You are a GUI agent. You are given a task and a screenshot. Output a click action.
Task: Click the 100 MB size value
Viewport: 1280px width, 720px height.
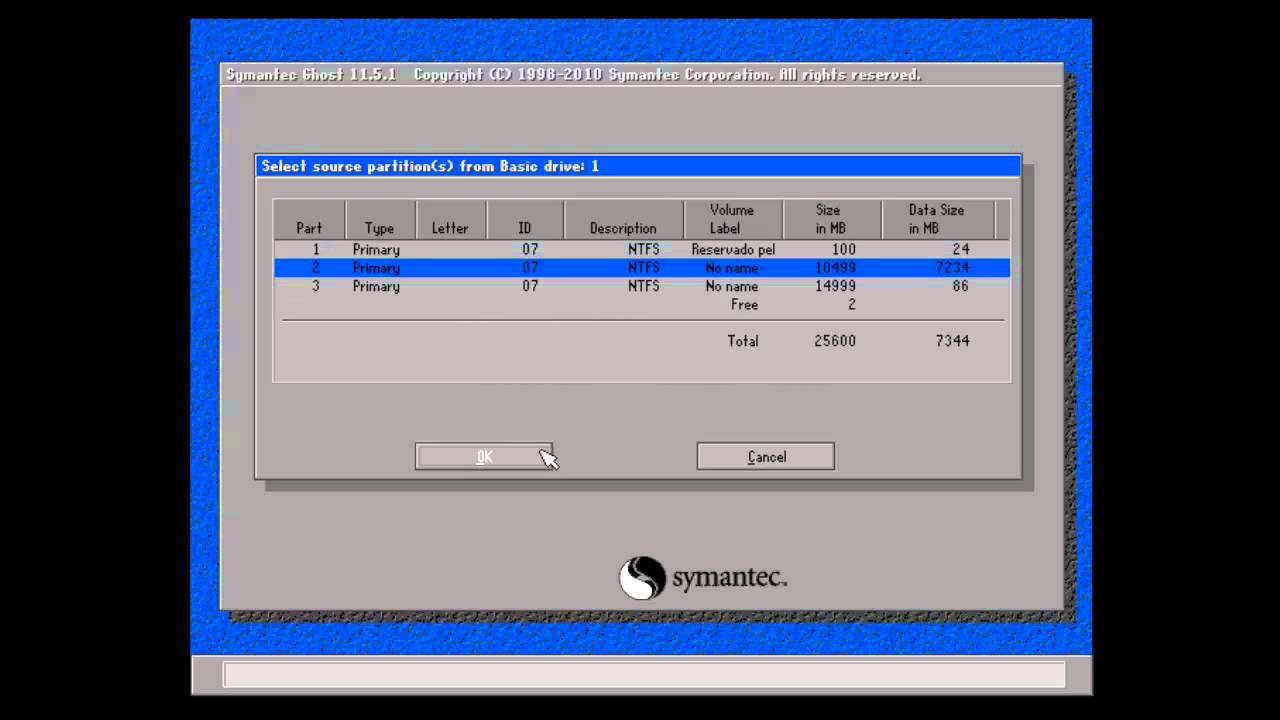[844, 249]
